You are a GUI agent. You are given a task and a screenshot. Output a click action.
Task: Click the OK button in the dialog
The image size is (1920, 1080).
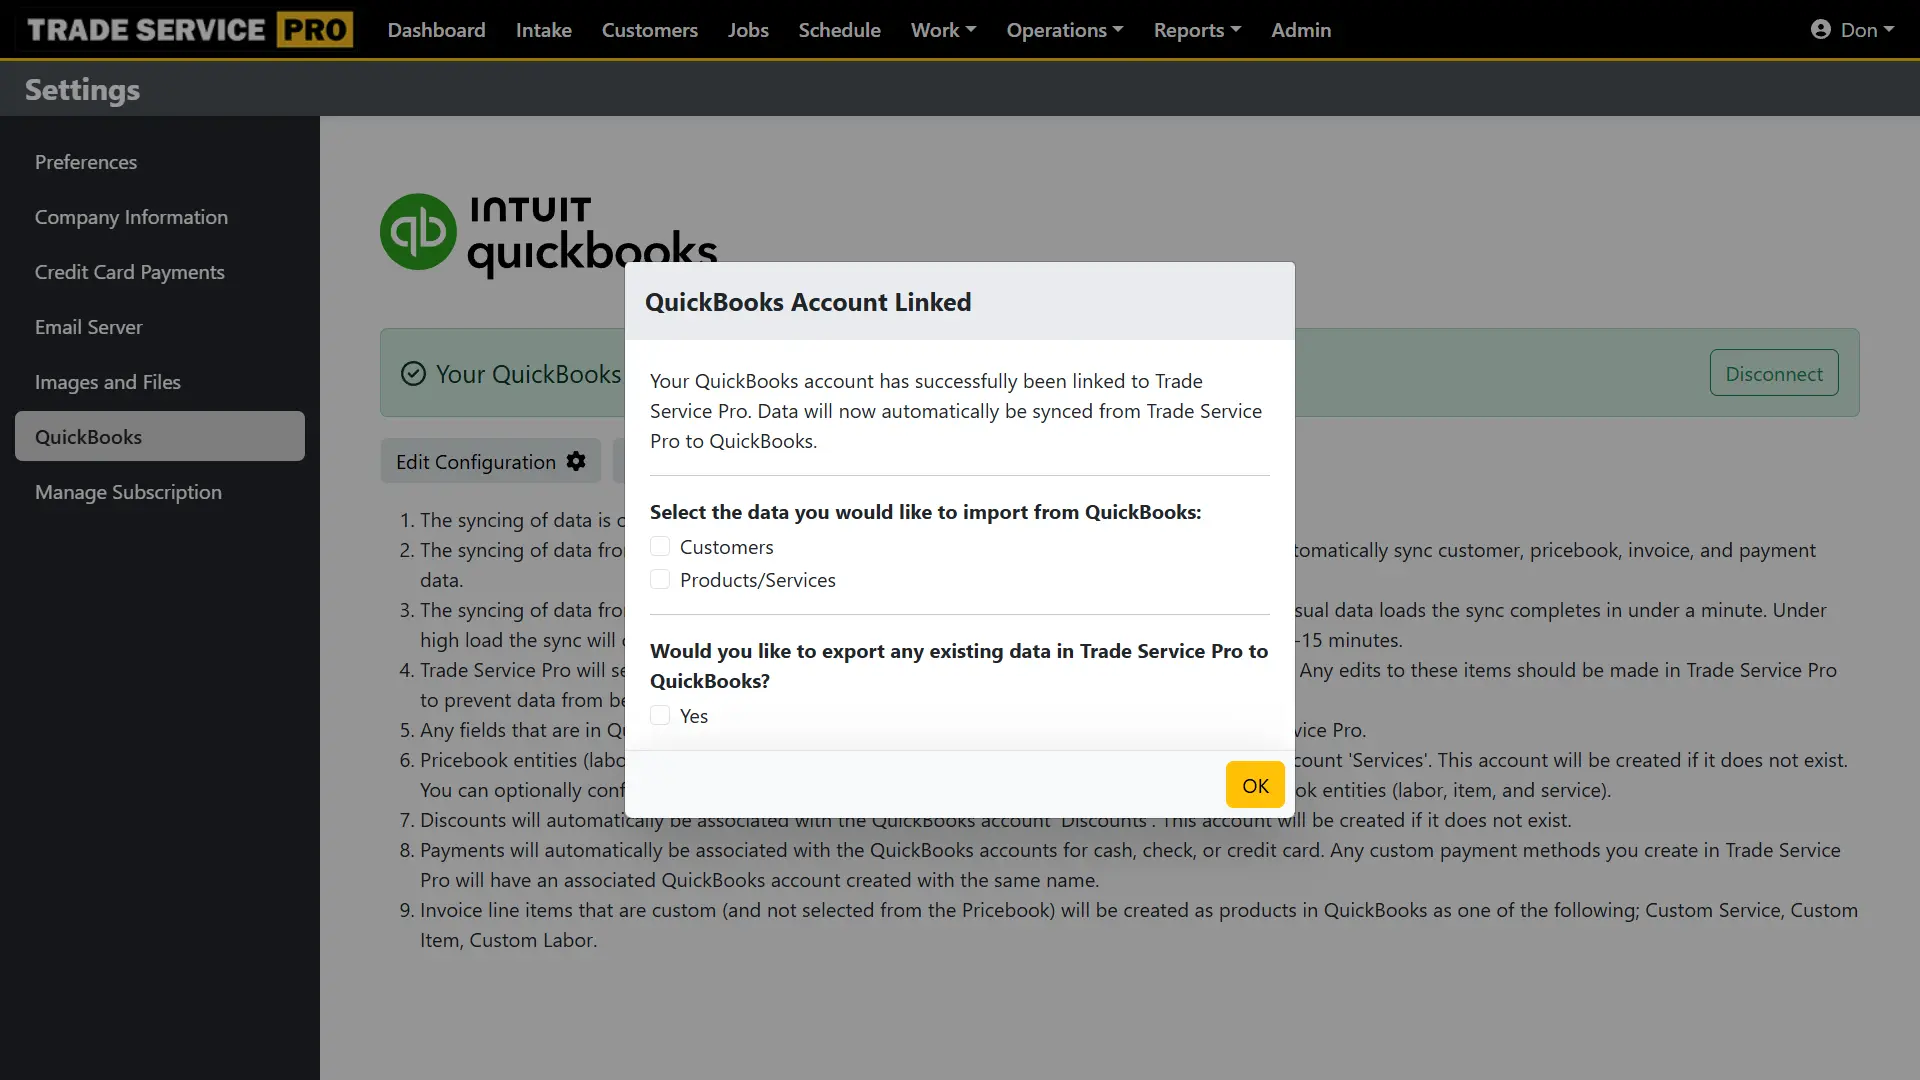(x=1254, y=785)
